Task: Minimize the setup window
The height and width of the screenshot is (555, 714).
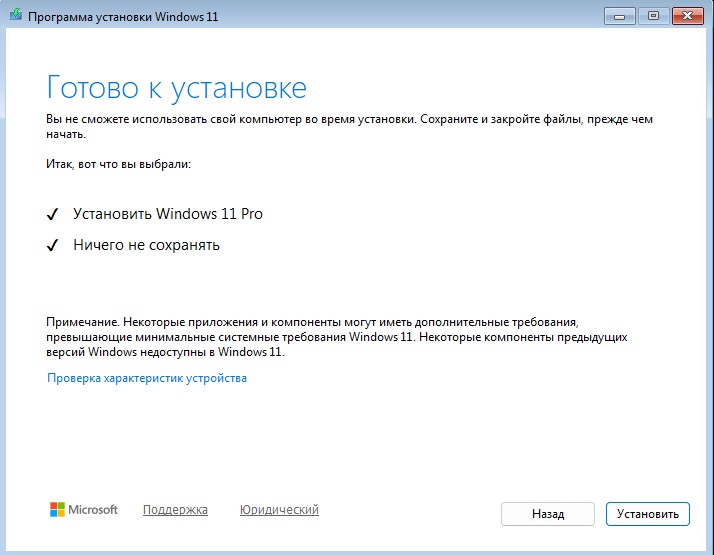Action: (619, 16)
